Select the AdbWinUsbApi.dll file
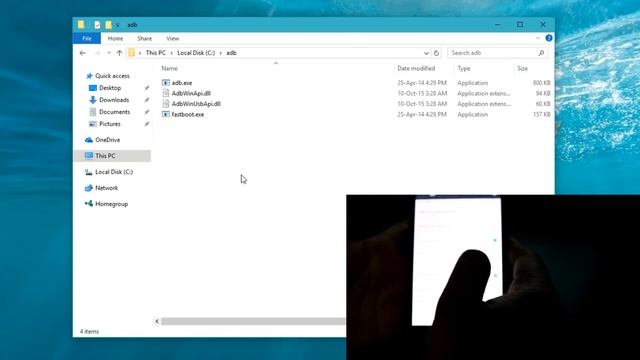The width and height of the screenshot is (640, 360). click(x=196, y=104)
